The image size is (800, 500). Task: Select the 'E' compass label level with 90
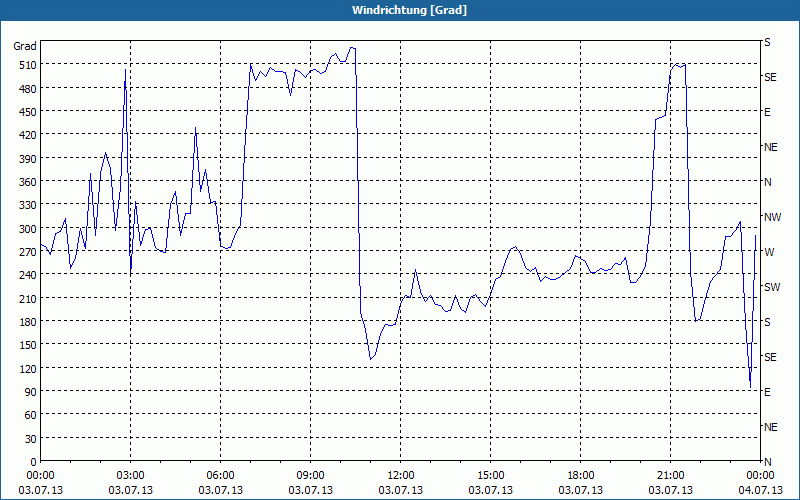pyautogui.click(x=767, y=392)
